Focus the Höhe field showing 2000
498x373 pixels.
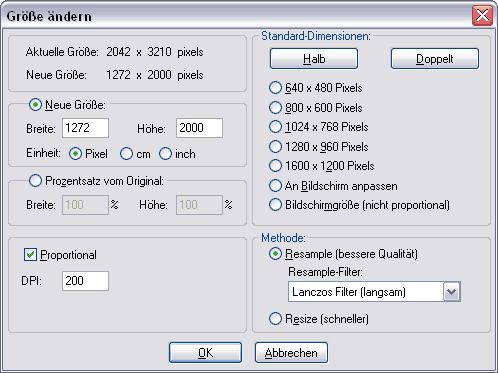coord(199,128)
